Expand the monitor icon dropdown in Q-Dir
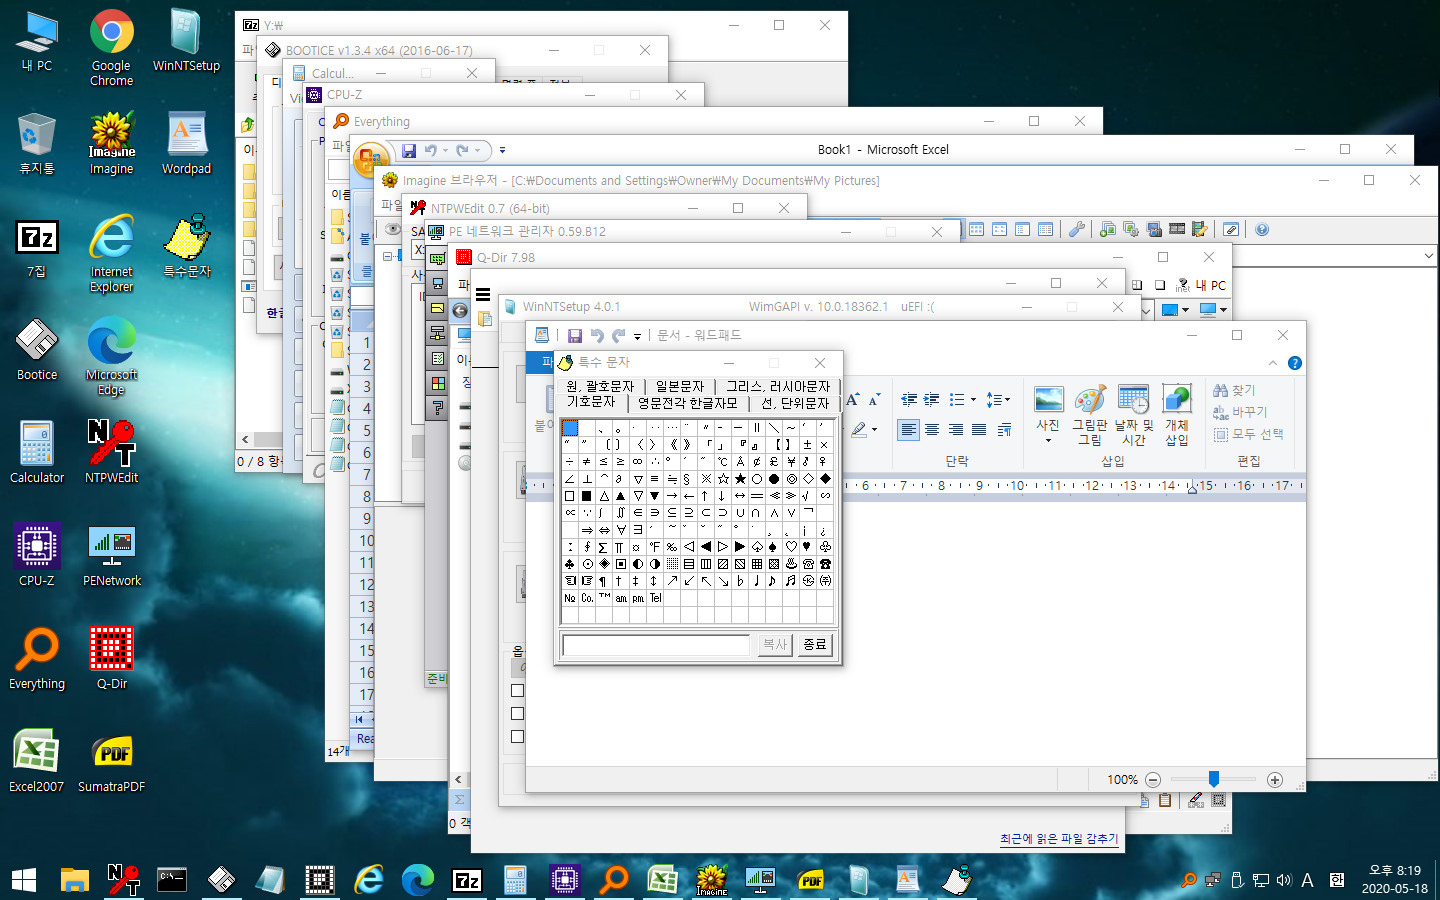The image size is (1440, 900). pos(1223,310)
